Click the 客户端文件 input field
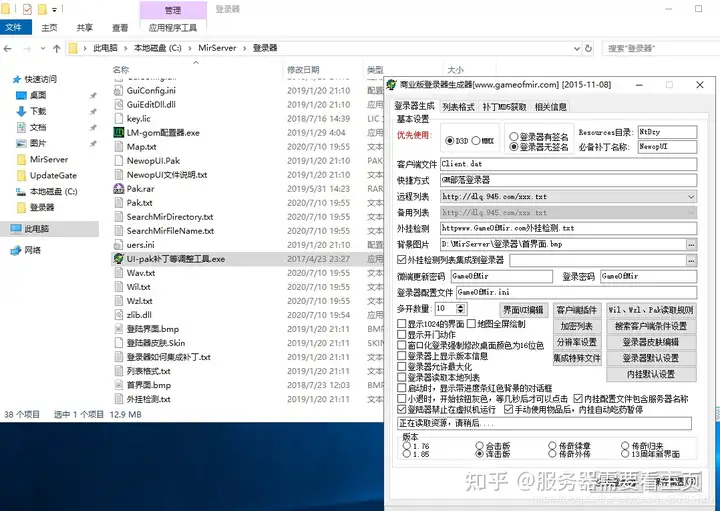This screenshot has height=511, width=720. (568, 164)
